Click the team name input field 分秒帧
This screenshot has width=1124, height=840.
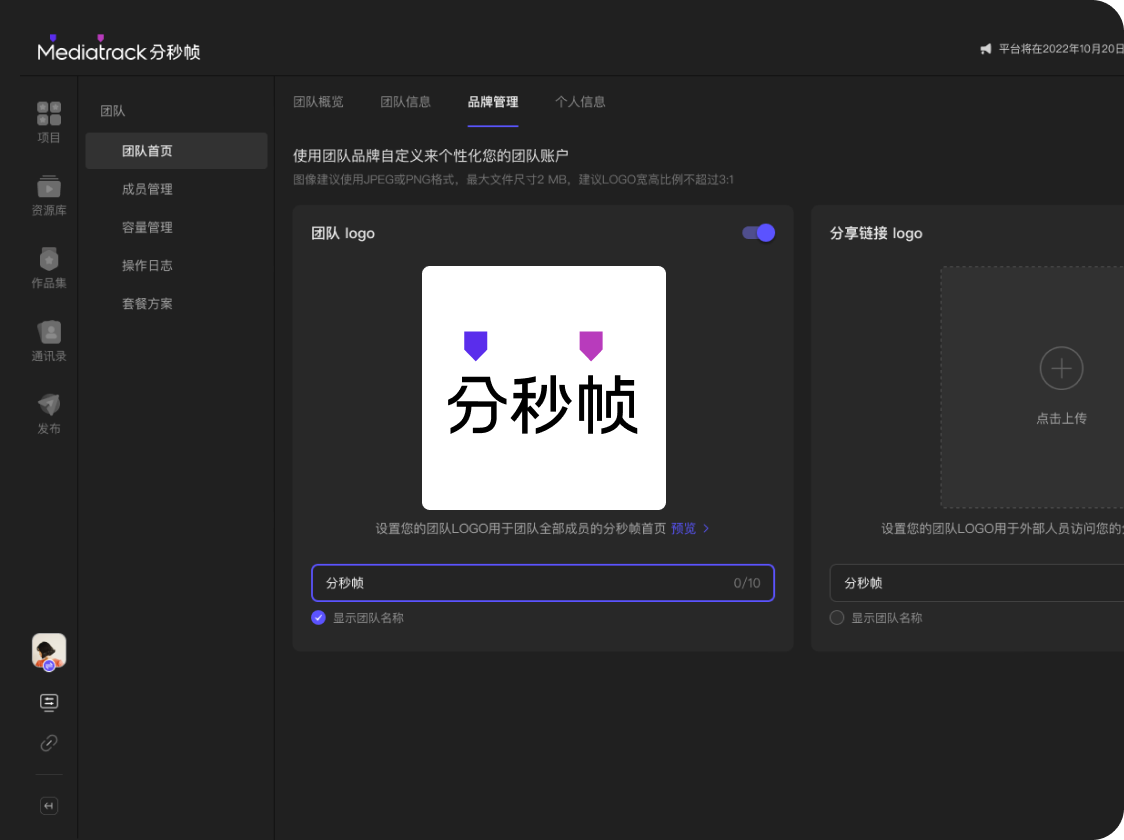[x=543, y=583]
